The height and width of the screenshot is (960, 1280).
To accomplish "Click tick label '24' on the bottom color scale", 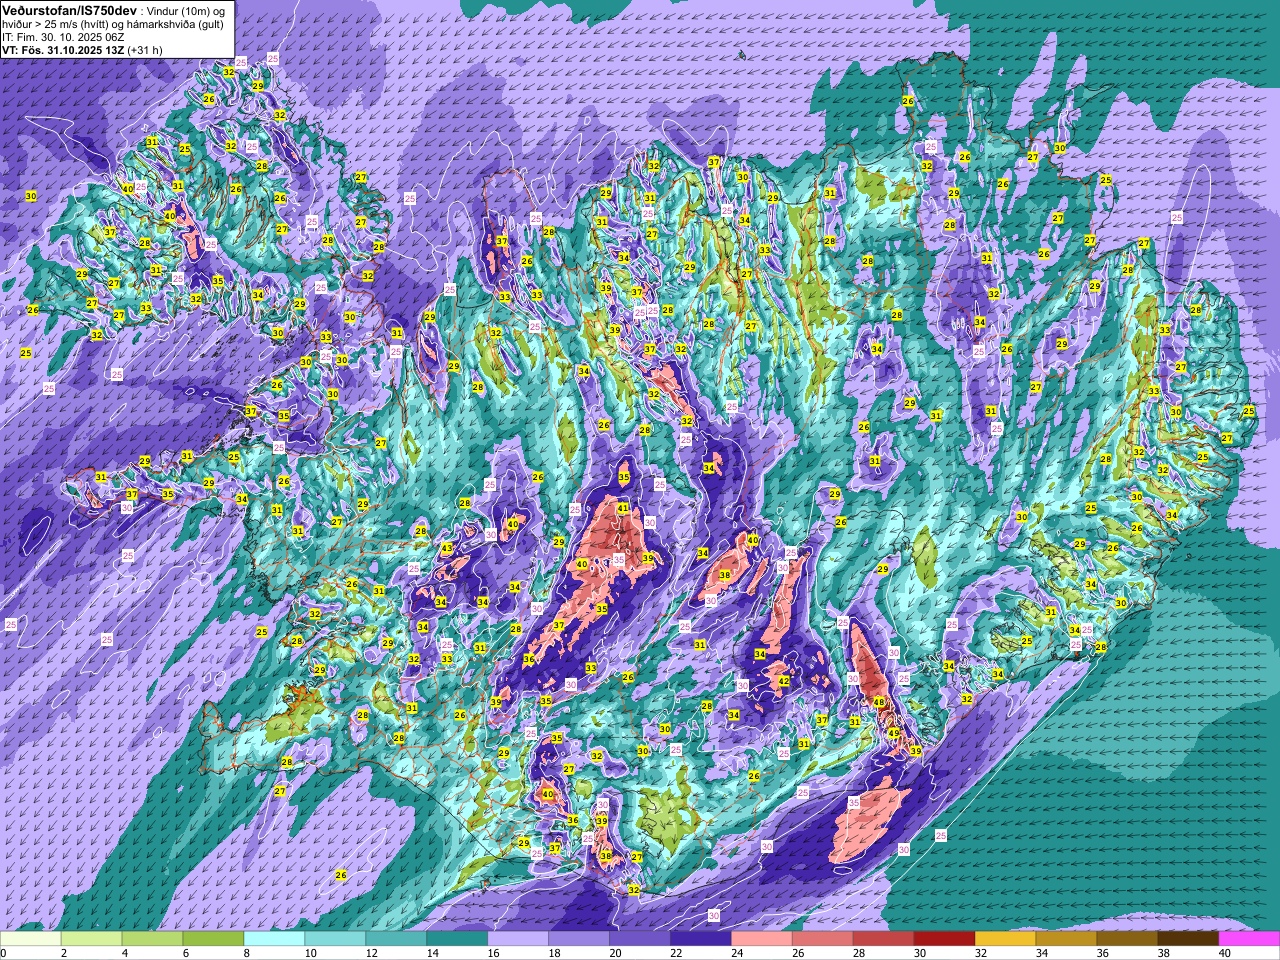I will coord(737,953).
